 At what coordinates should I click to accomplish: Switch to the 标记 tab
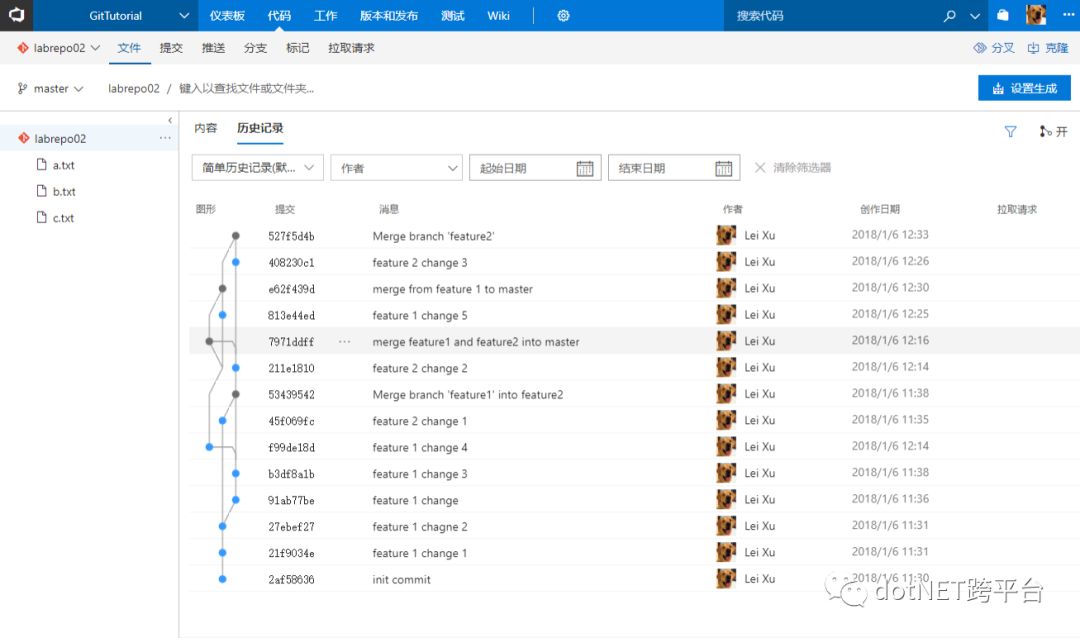297,48
